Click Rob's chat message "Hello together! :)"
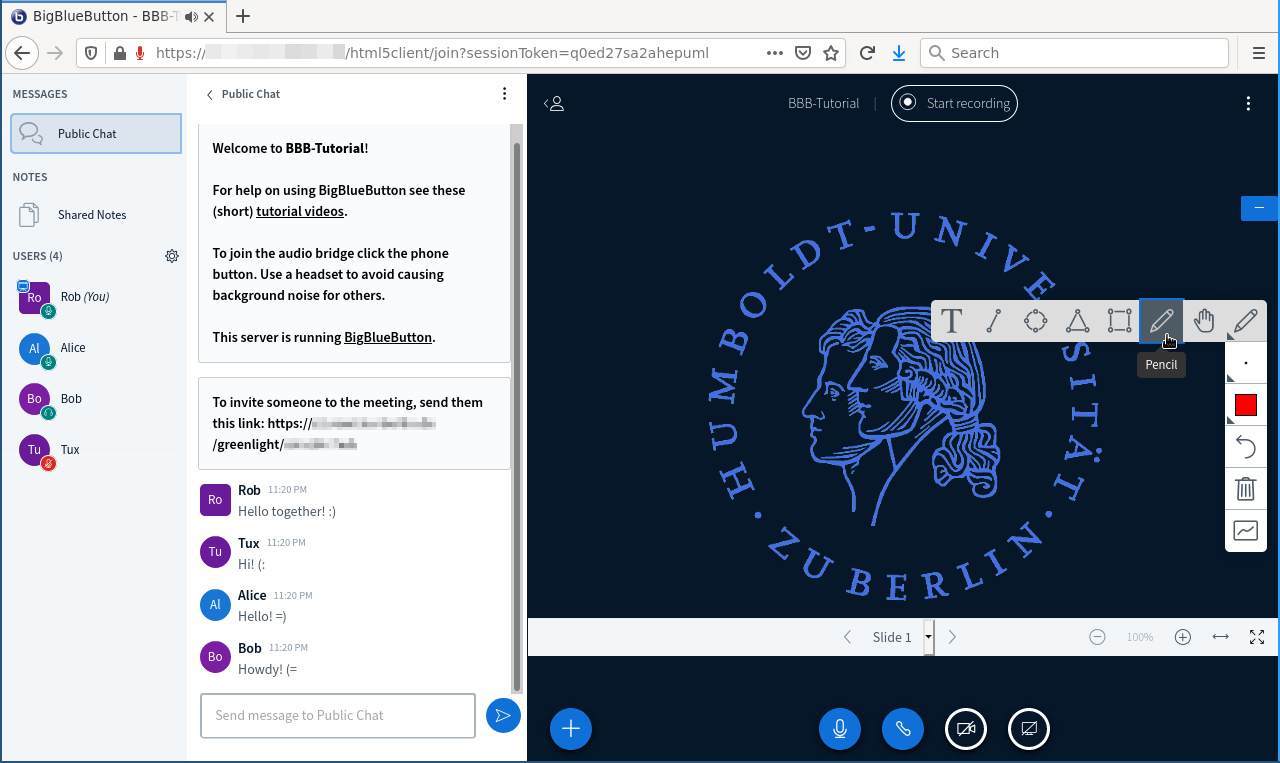This screenshot has width=1280, height=763. [x=287, y=512]
